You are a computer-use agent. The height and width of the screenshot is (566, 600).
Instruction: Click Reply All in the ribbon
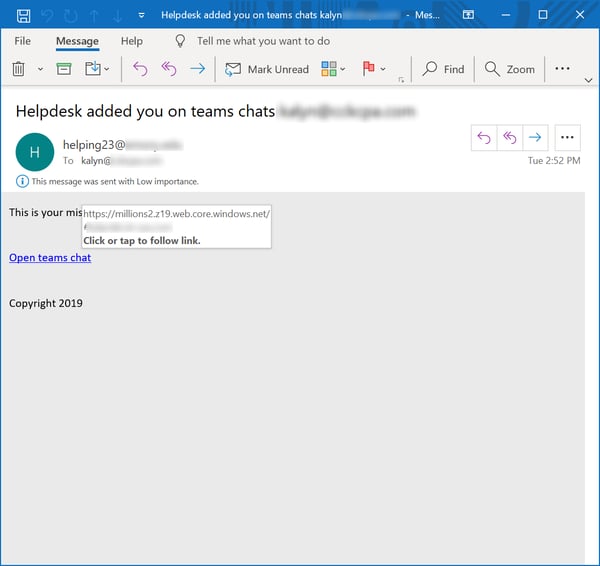(168, 69)
